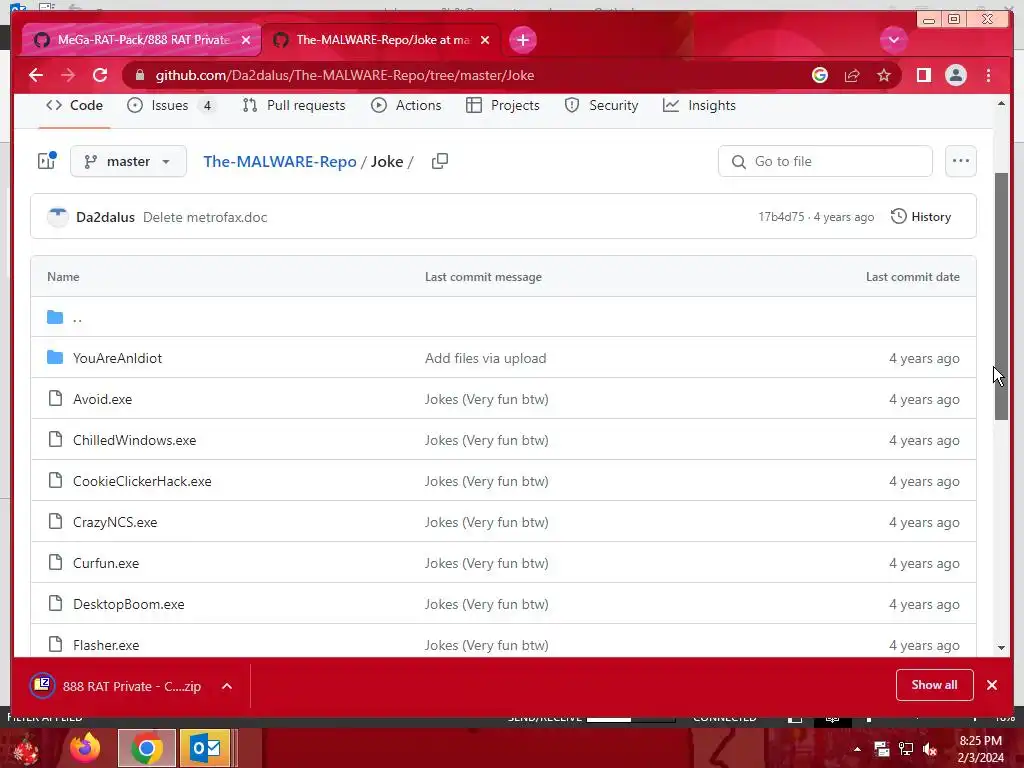The image size is (1024, 768).
Task: Open the Issues tab
Action: [x=171, y=105]
